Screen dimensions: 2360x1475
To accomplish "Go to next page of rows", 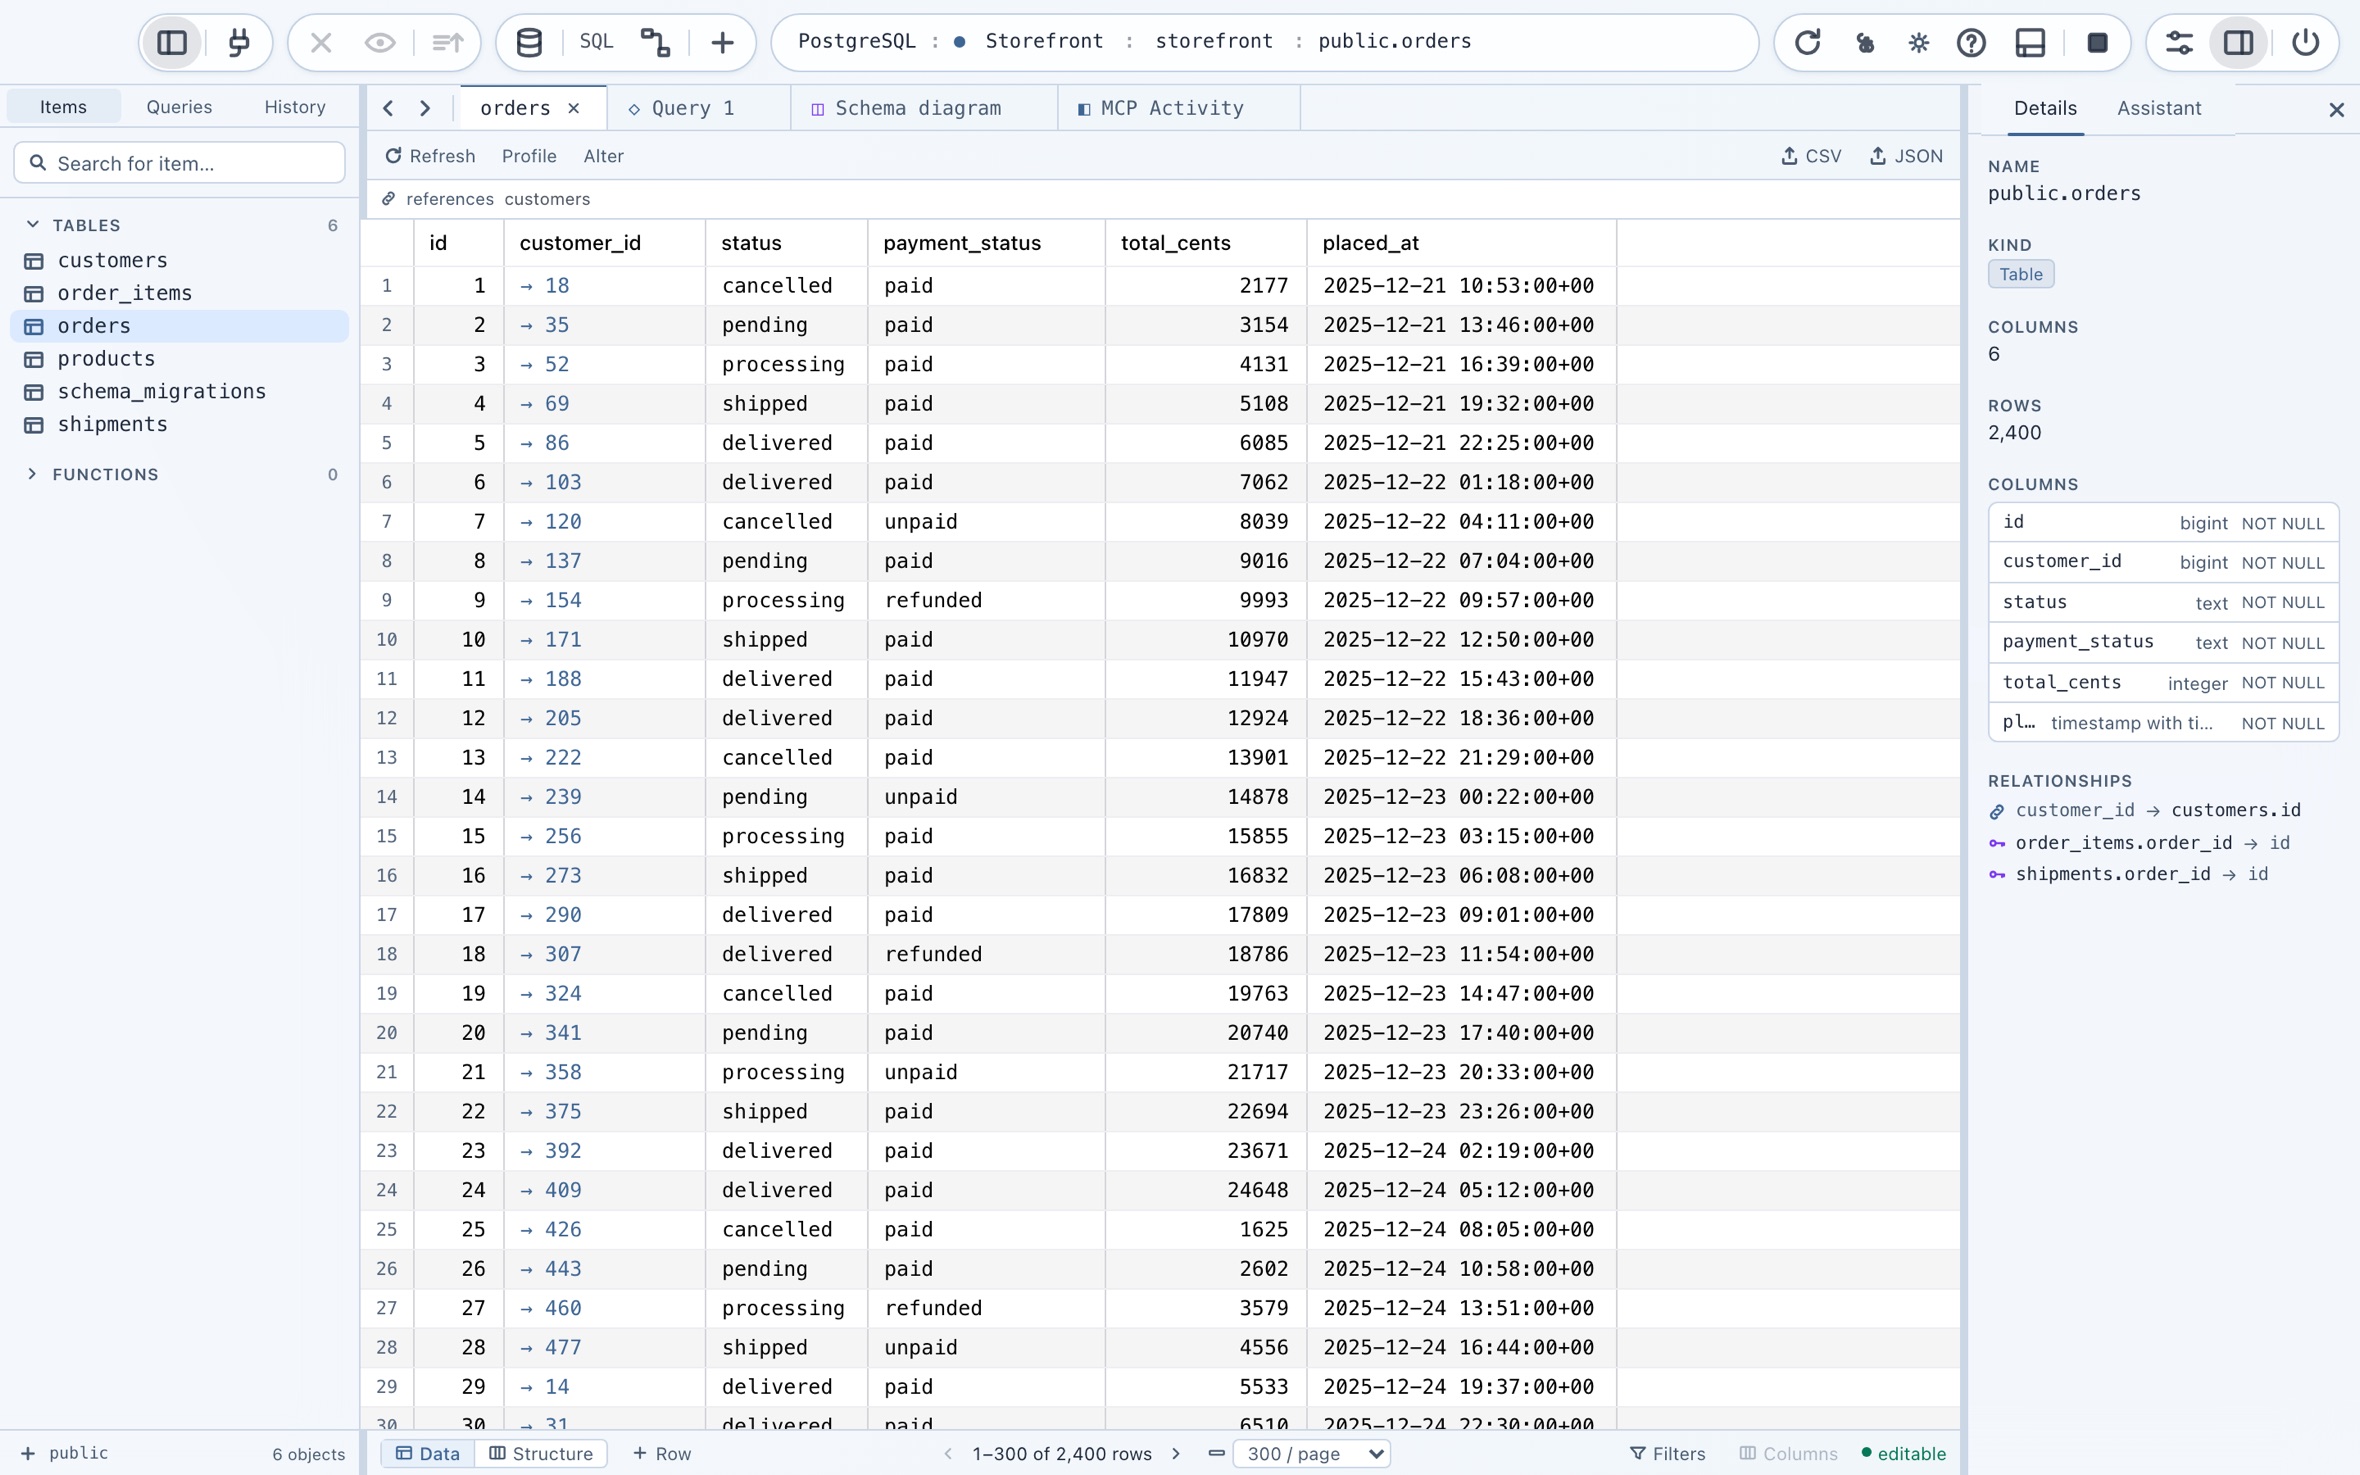I will pyautogui.click(x=1176, y=1453).
